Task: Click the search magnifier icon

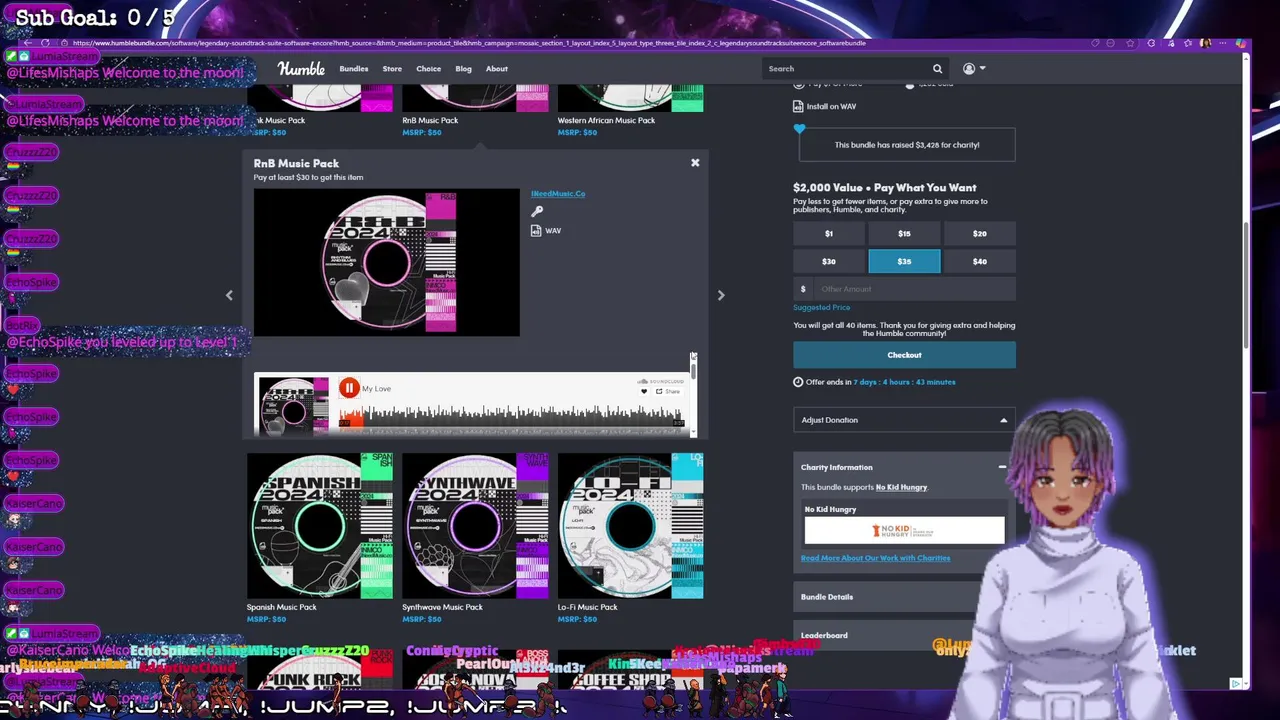Action: tap(937, 69)
